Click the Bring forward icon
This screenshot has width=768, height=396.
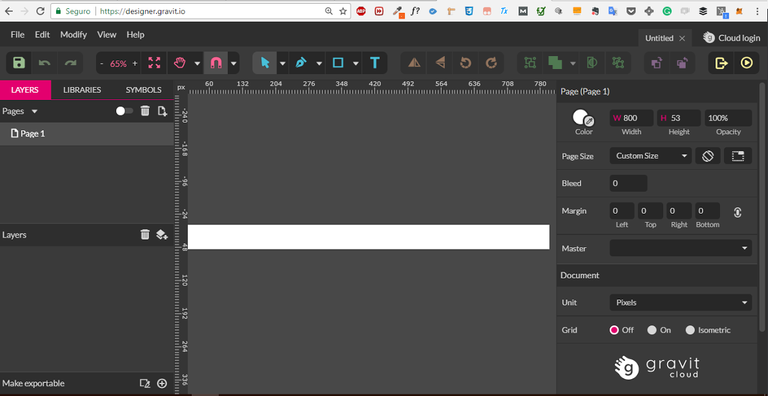point(656,63)
